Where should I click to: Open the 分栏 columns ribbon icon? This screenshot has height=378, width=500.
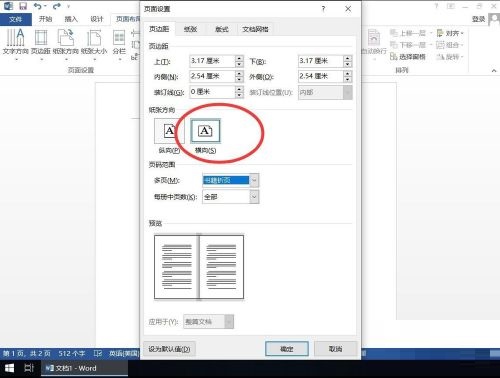tap(119, 44)
